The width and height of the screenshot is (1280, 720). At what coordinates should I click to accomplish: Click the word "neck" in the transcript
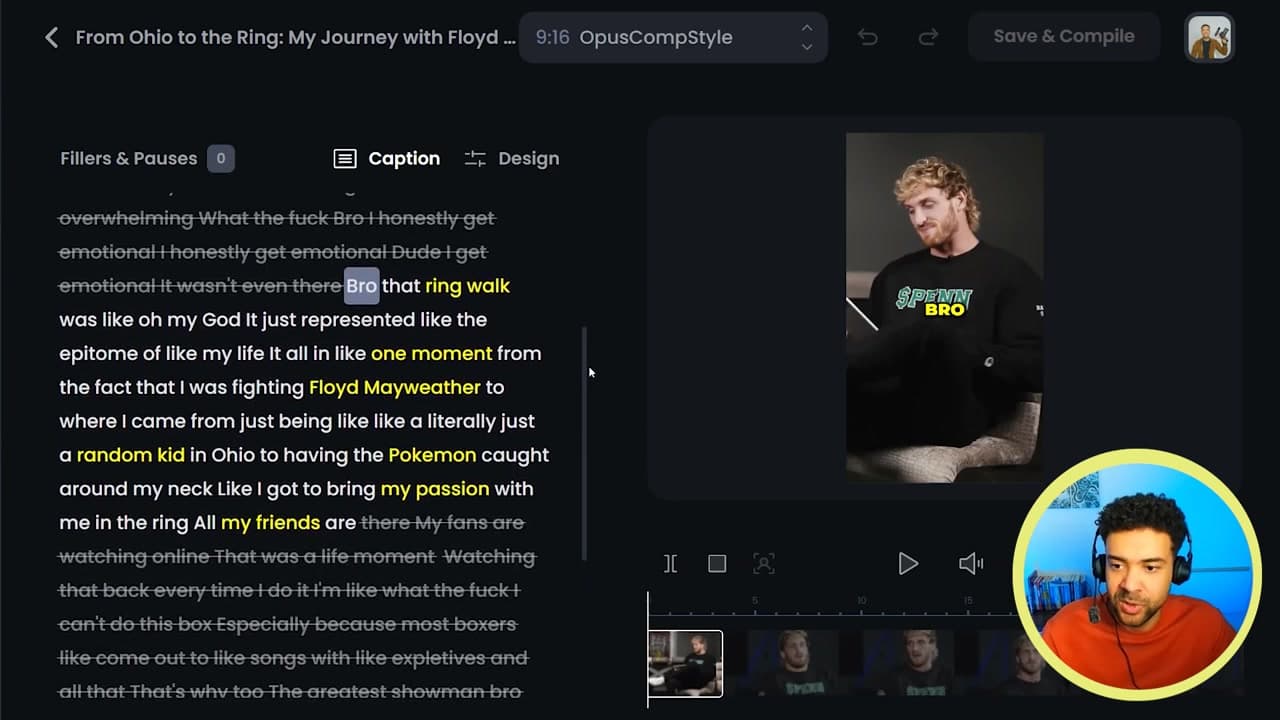(190, 489)
